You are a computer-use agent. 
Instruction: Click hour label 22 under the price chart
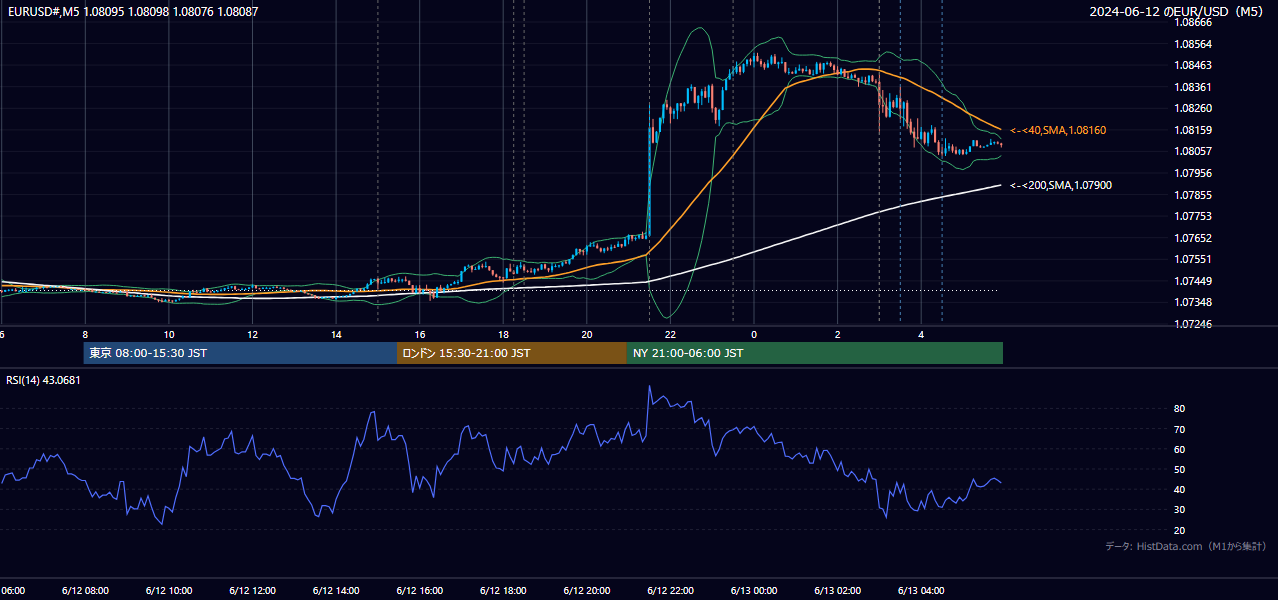[x=671, y=334]
